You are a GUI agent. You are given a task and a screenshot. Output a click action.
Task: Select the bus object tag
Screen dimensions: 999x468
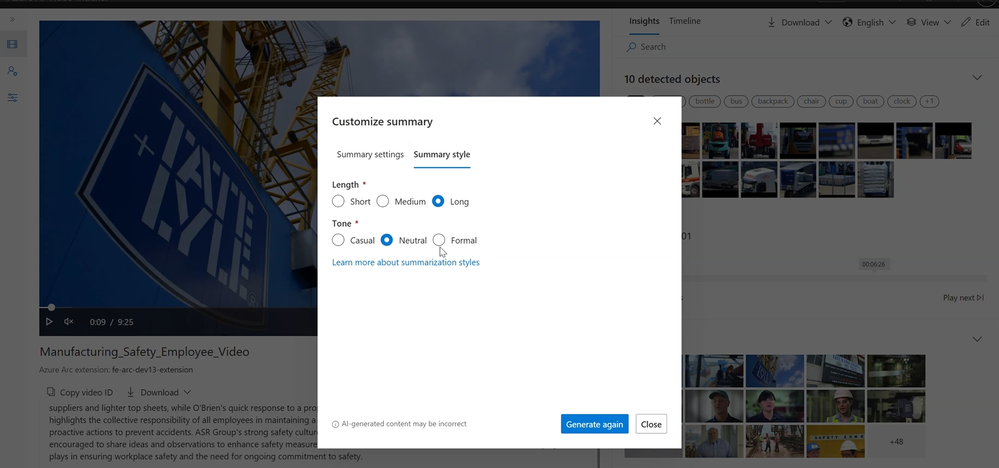[x=736, y=101]
